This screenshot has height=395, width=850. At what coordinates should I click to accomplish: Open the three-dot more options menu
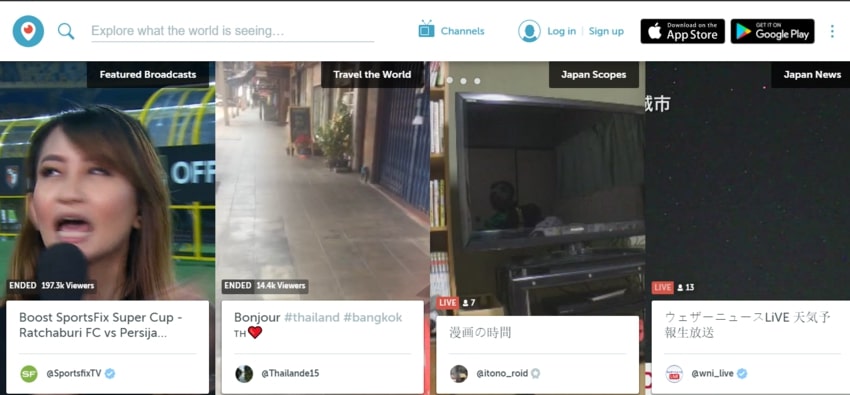point(832,31)
